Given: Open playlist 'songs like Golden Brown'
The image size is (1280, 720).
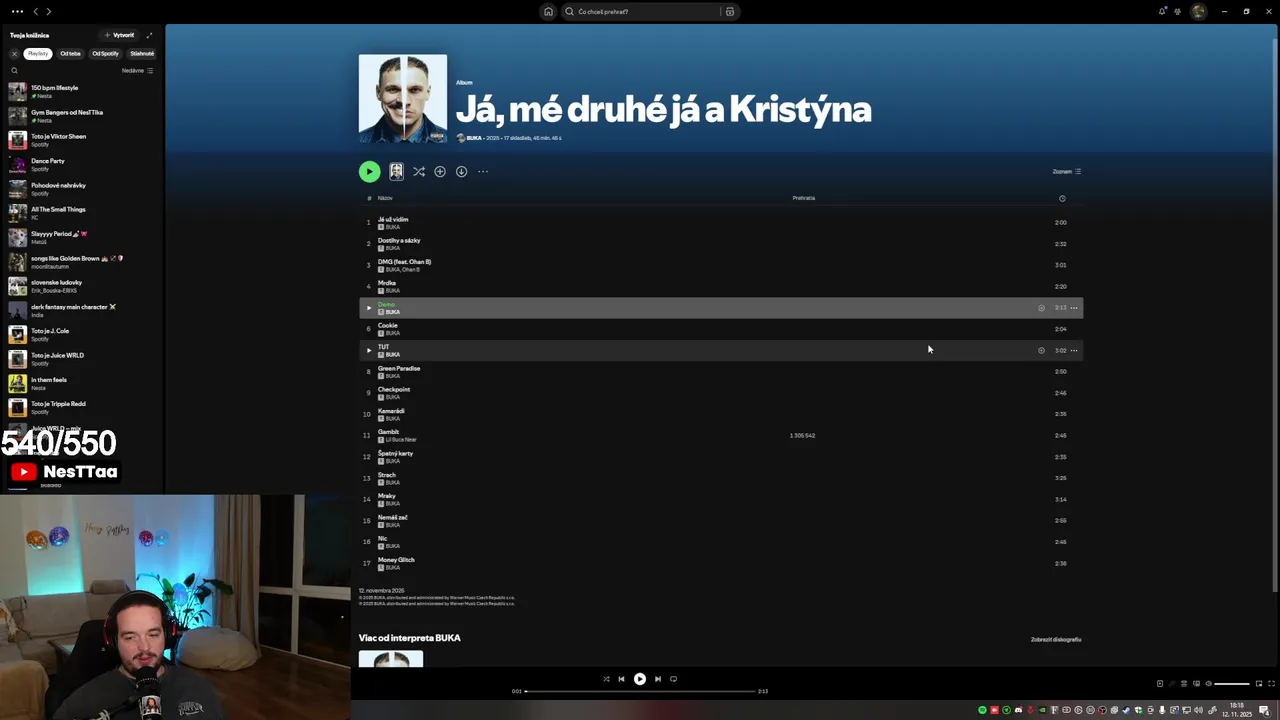Looking at the screenshot, I should (x=82, y=262).
